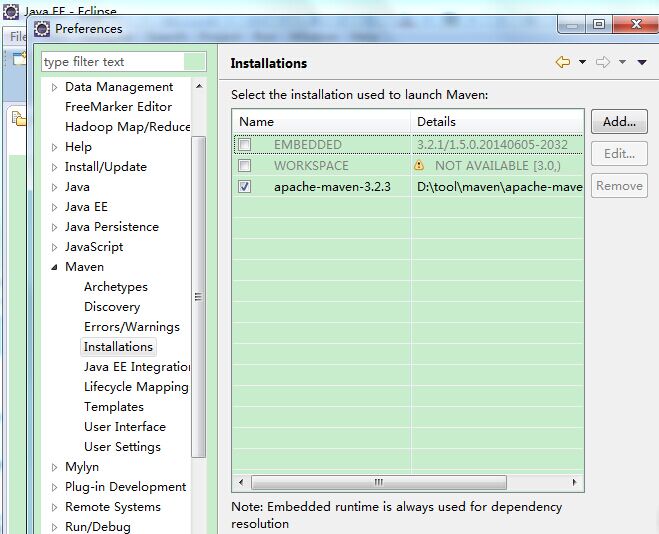This screenshot has width=659, height=534.
Task: Click the tree's vertical scrollbar thumb
Action: (x=198, y=297)
